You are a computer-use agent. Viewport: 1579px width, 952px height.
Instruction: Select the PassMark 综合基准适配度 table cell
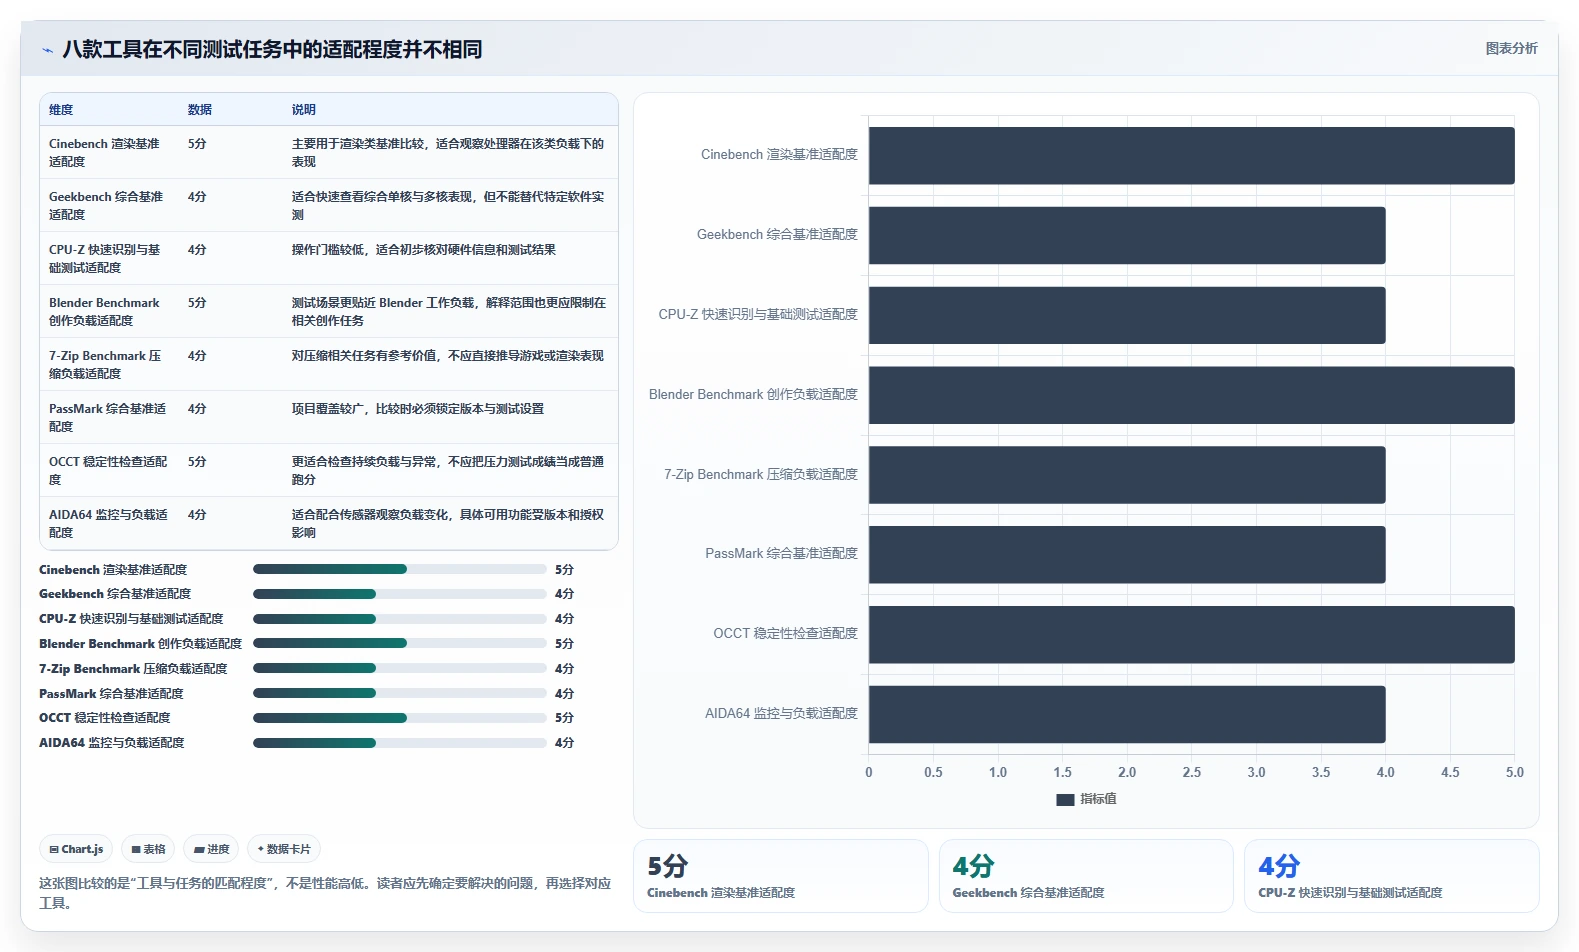(108, 417)
